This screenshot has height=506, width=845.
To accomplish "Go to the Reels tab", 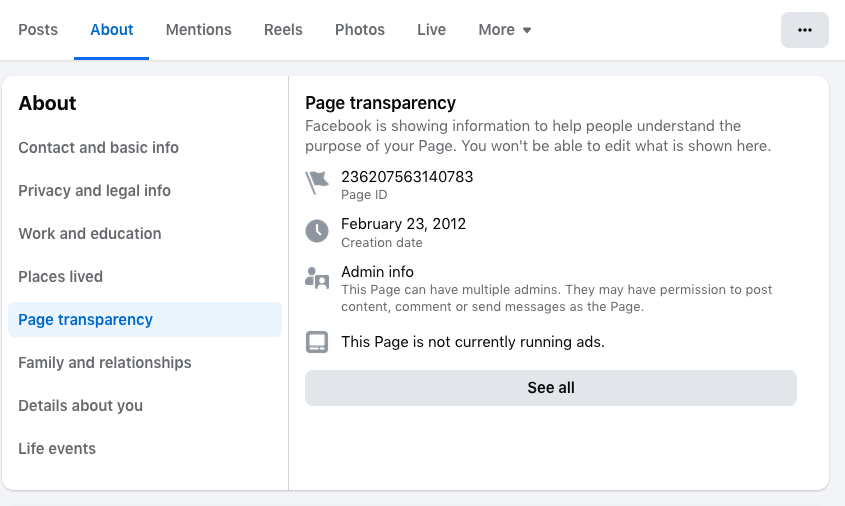I will [x=283, y=30].
